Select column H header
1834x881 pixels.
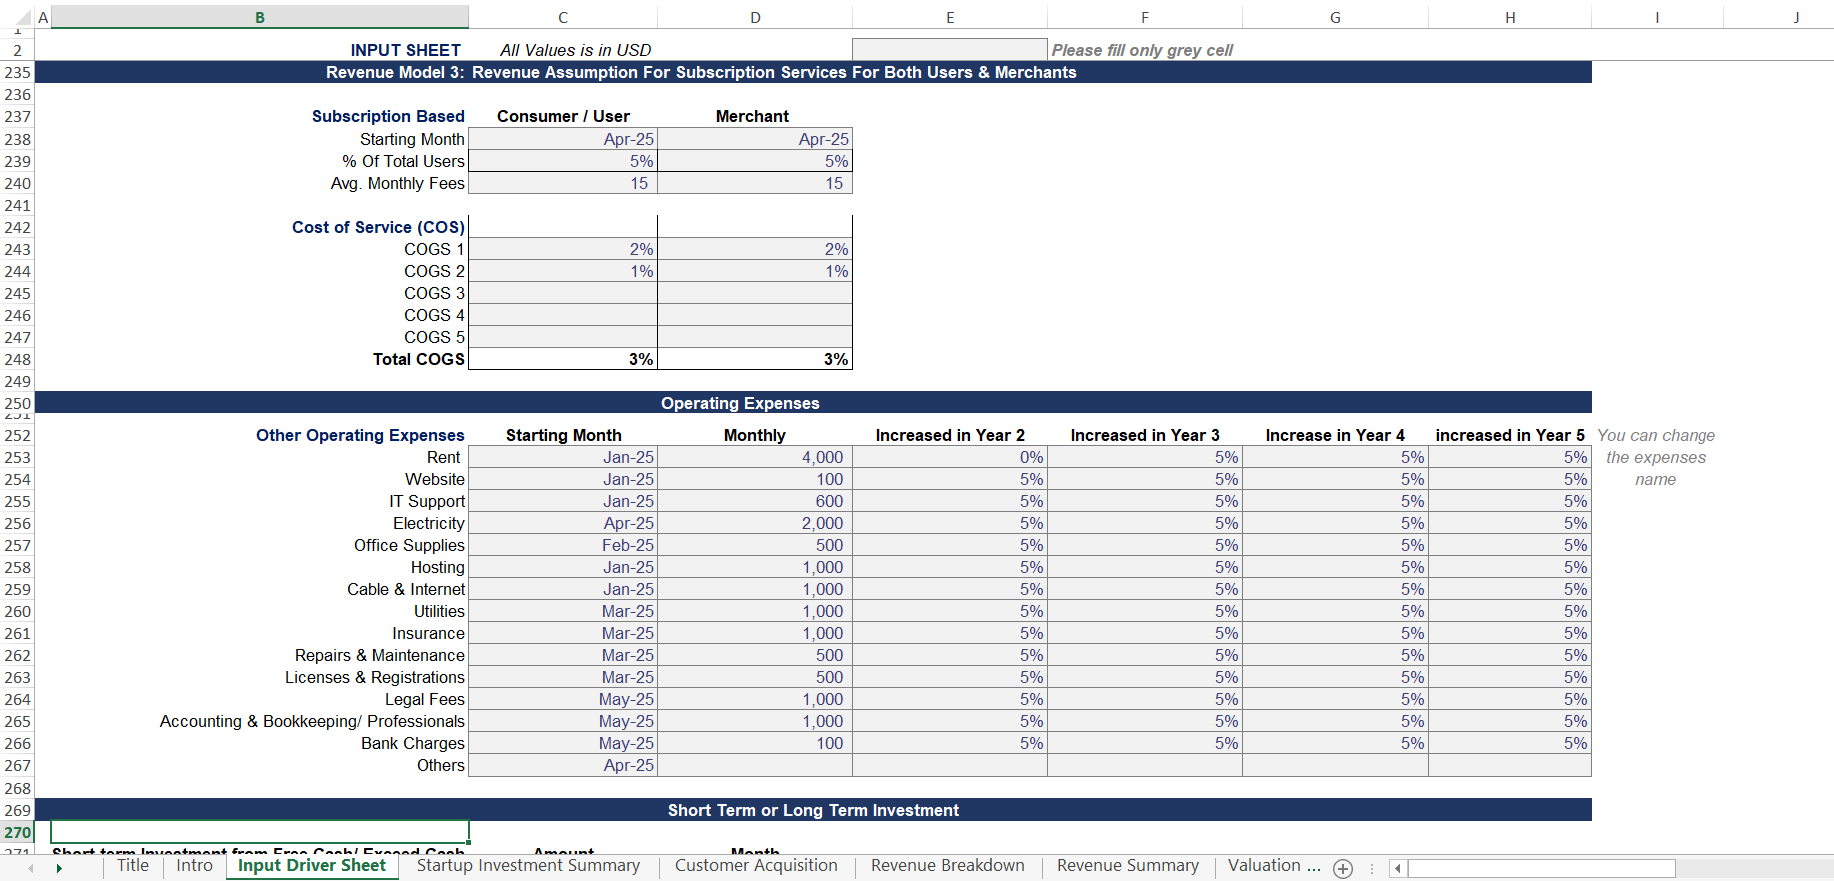pos(1510,17)
